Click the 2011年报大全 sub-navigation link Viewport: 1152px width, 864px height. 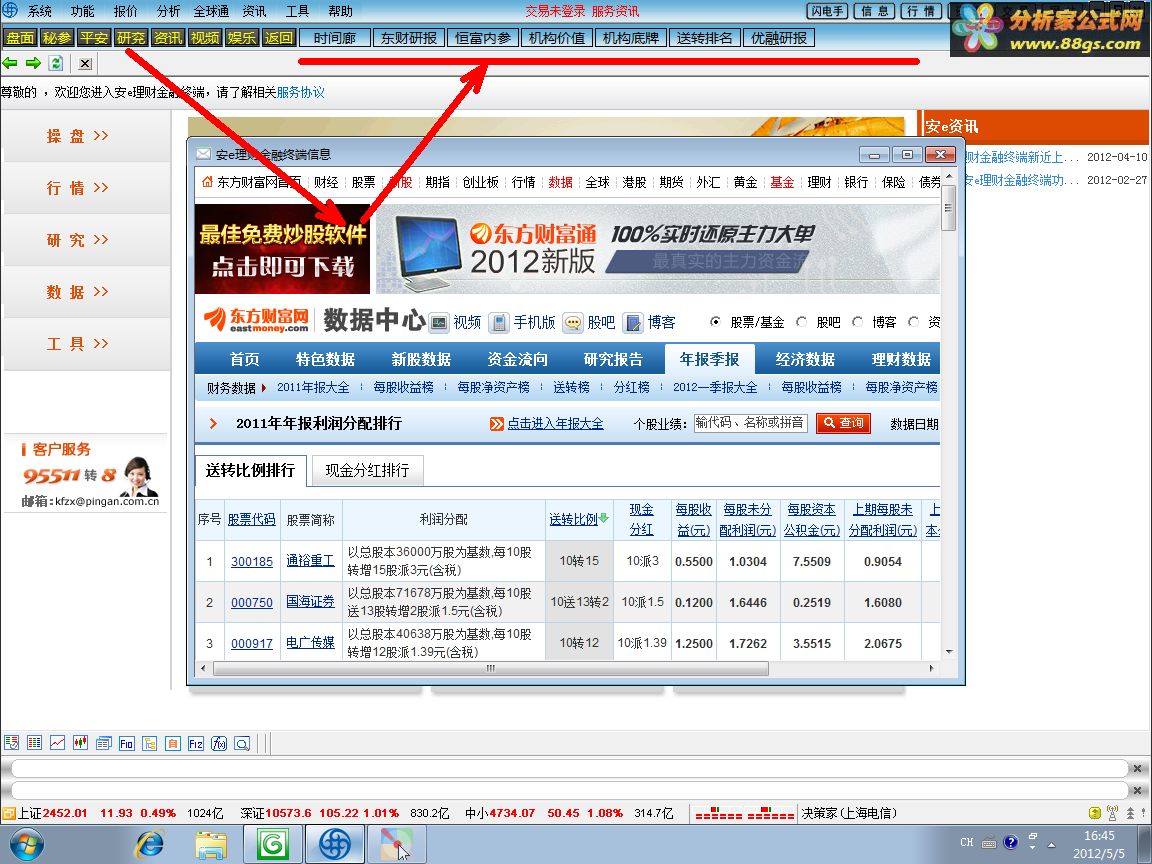[313, 387]
